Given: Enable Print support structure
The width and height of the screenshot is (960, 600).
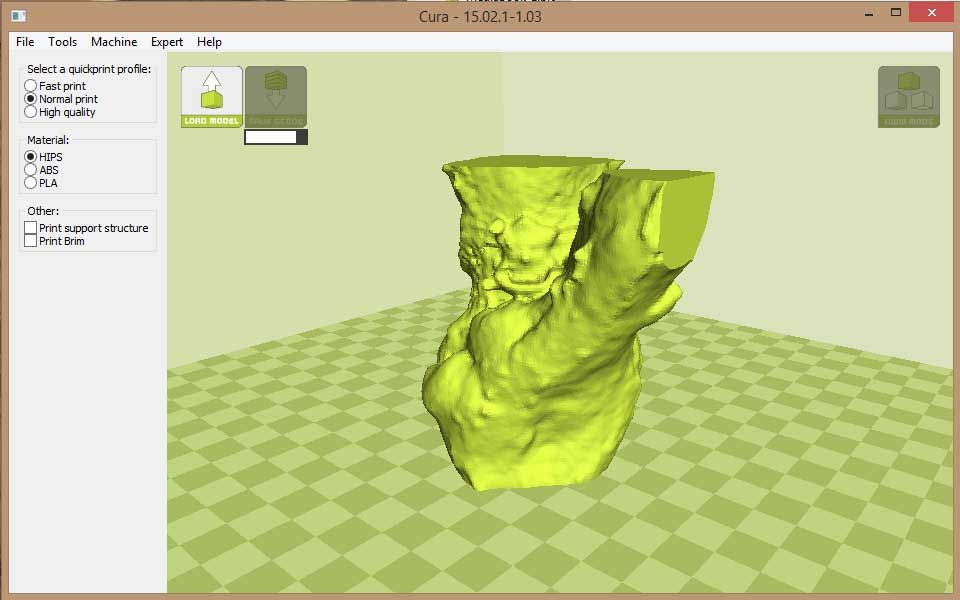Looking at the screenshot, I should pos(31,228).
